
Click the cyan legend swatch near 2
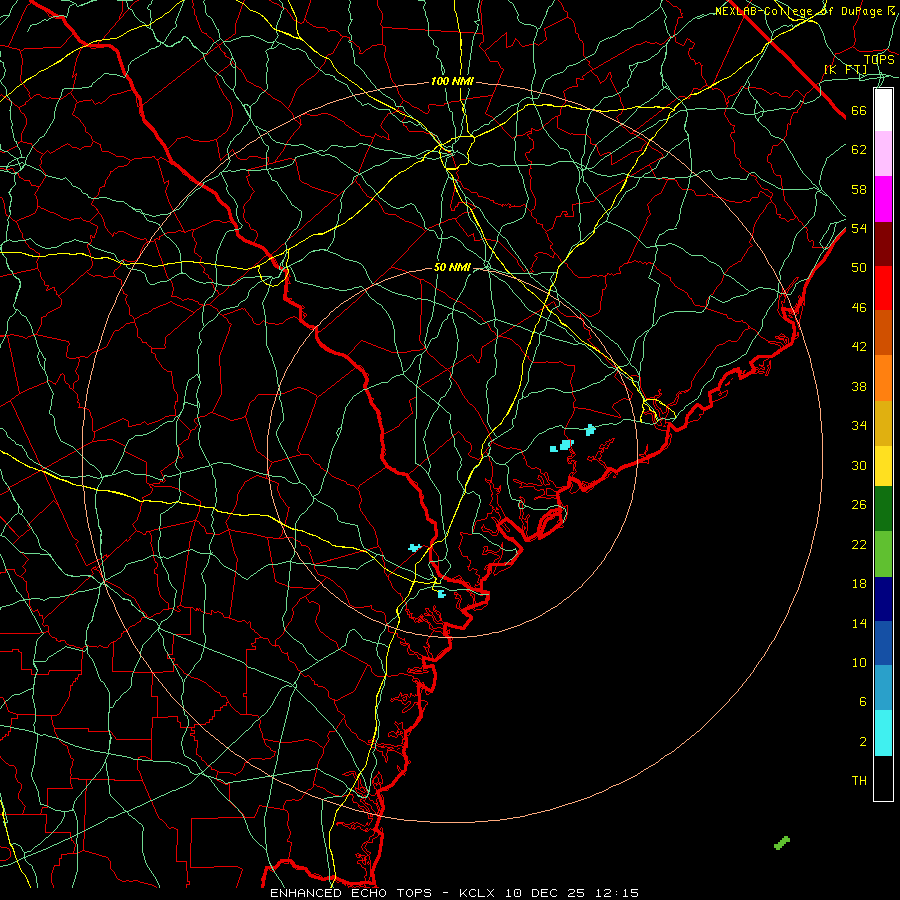(x=883, y=733)
